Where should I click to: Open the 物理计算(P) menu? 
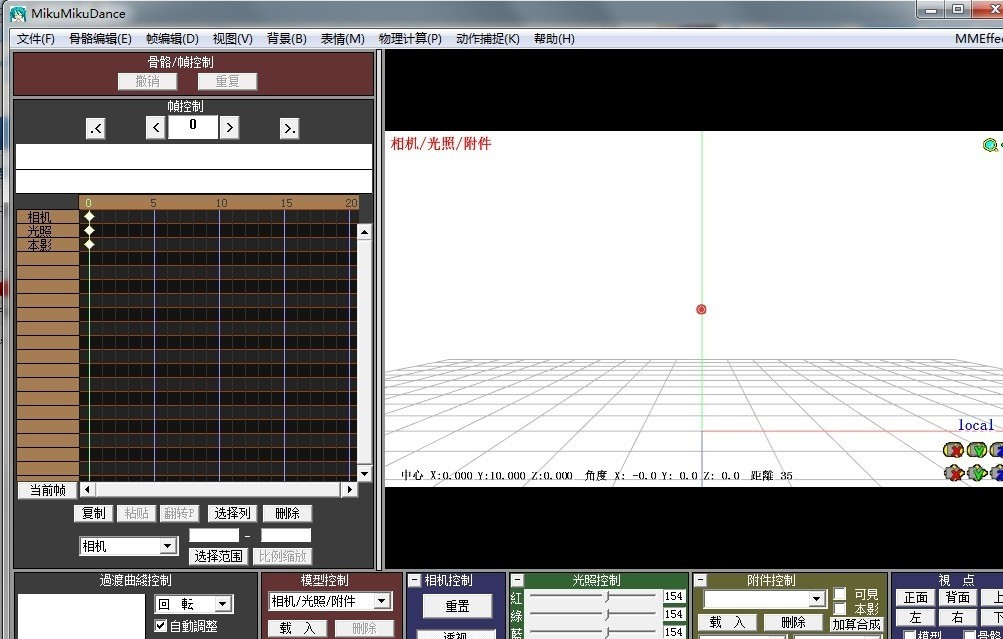[410, 39]
